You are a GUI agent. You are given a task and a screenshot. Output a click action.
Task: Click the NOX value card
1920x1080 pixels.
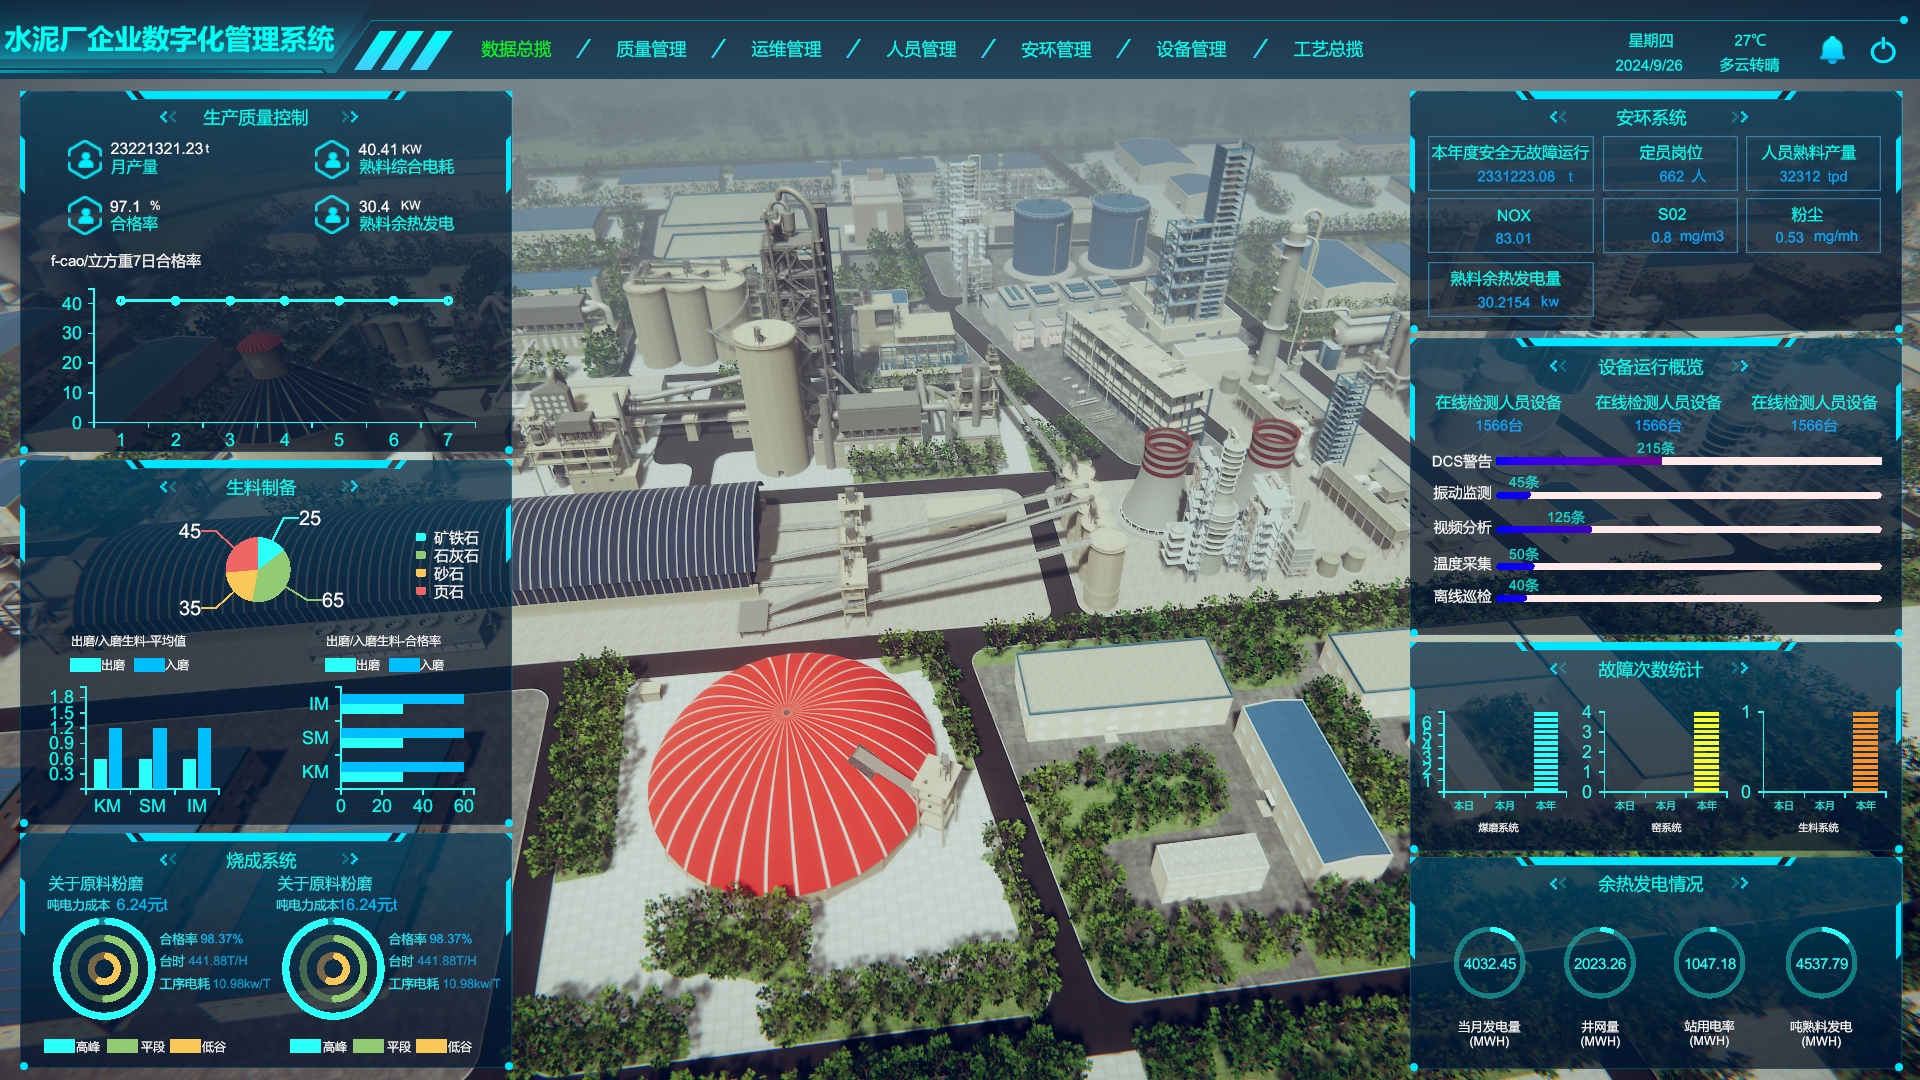coord(1511,226)
